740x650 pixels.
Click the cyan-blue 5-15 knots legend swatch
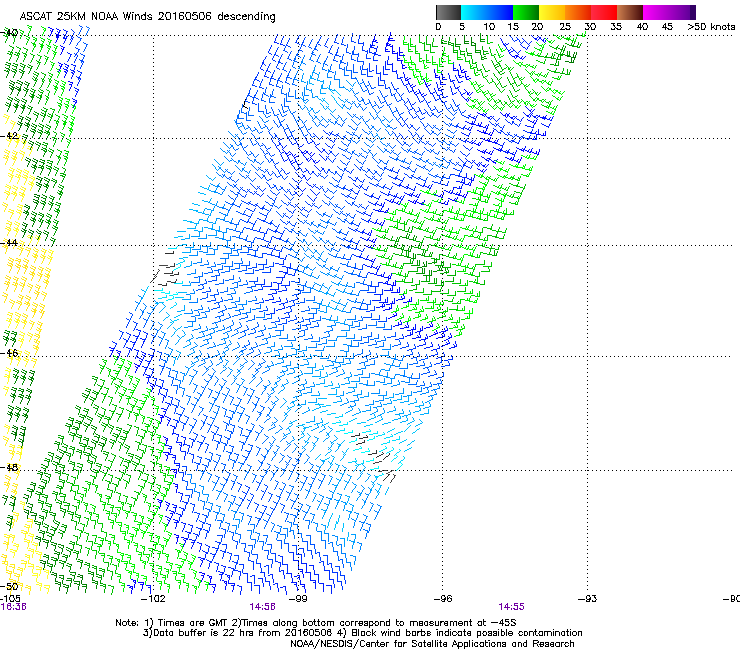pyautogui.click(x=487, y=12)
